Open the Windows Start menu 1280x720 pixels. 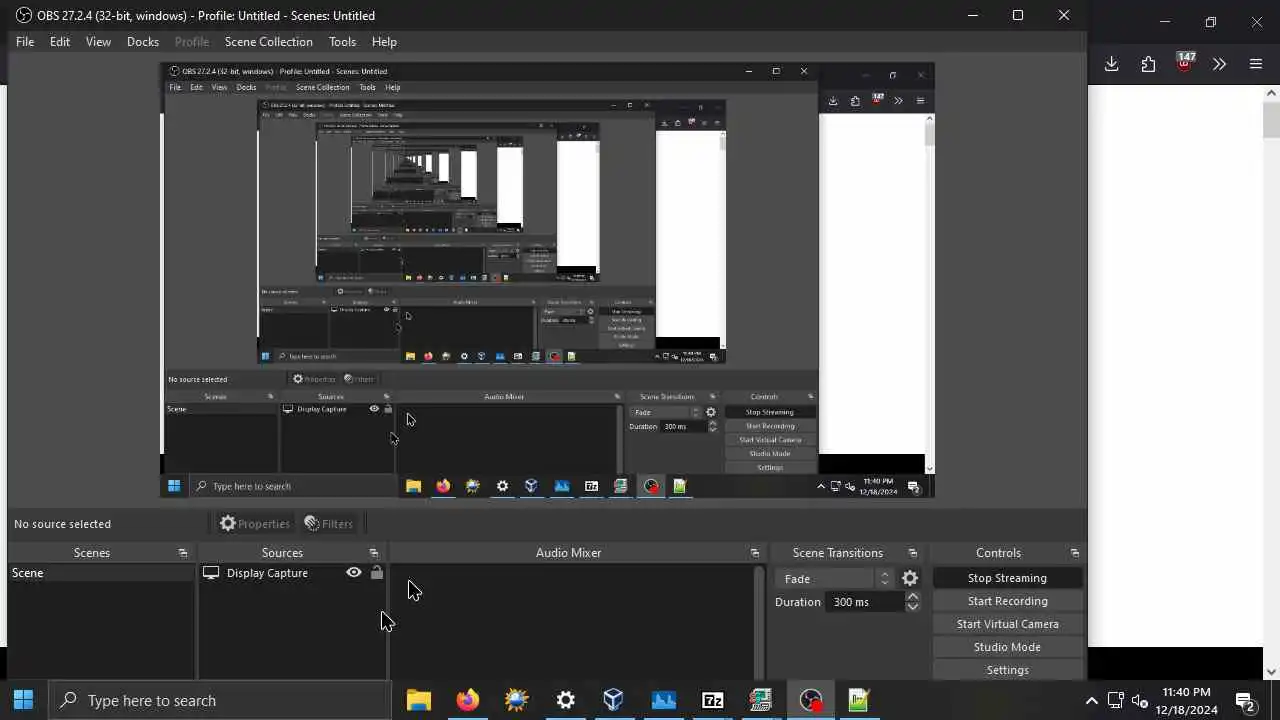[24, 700]
